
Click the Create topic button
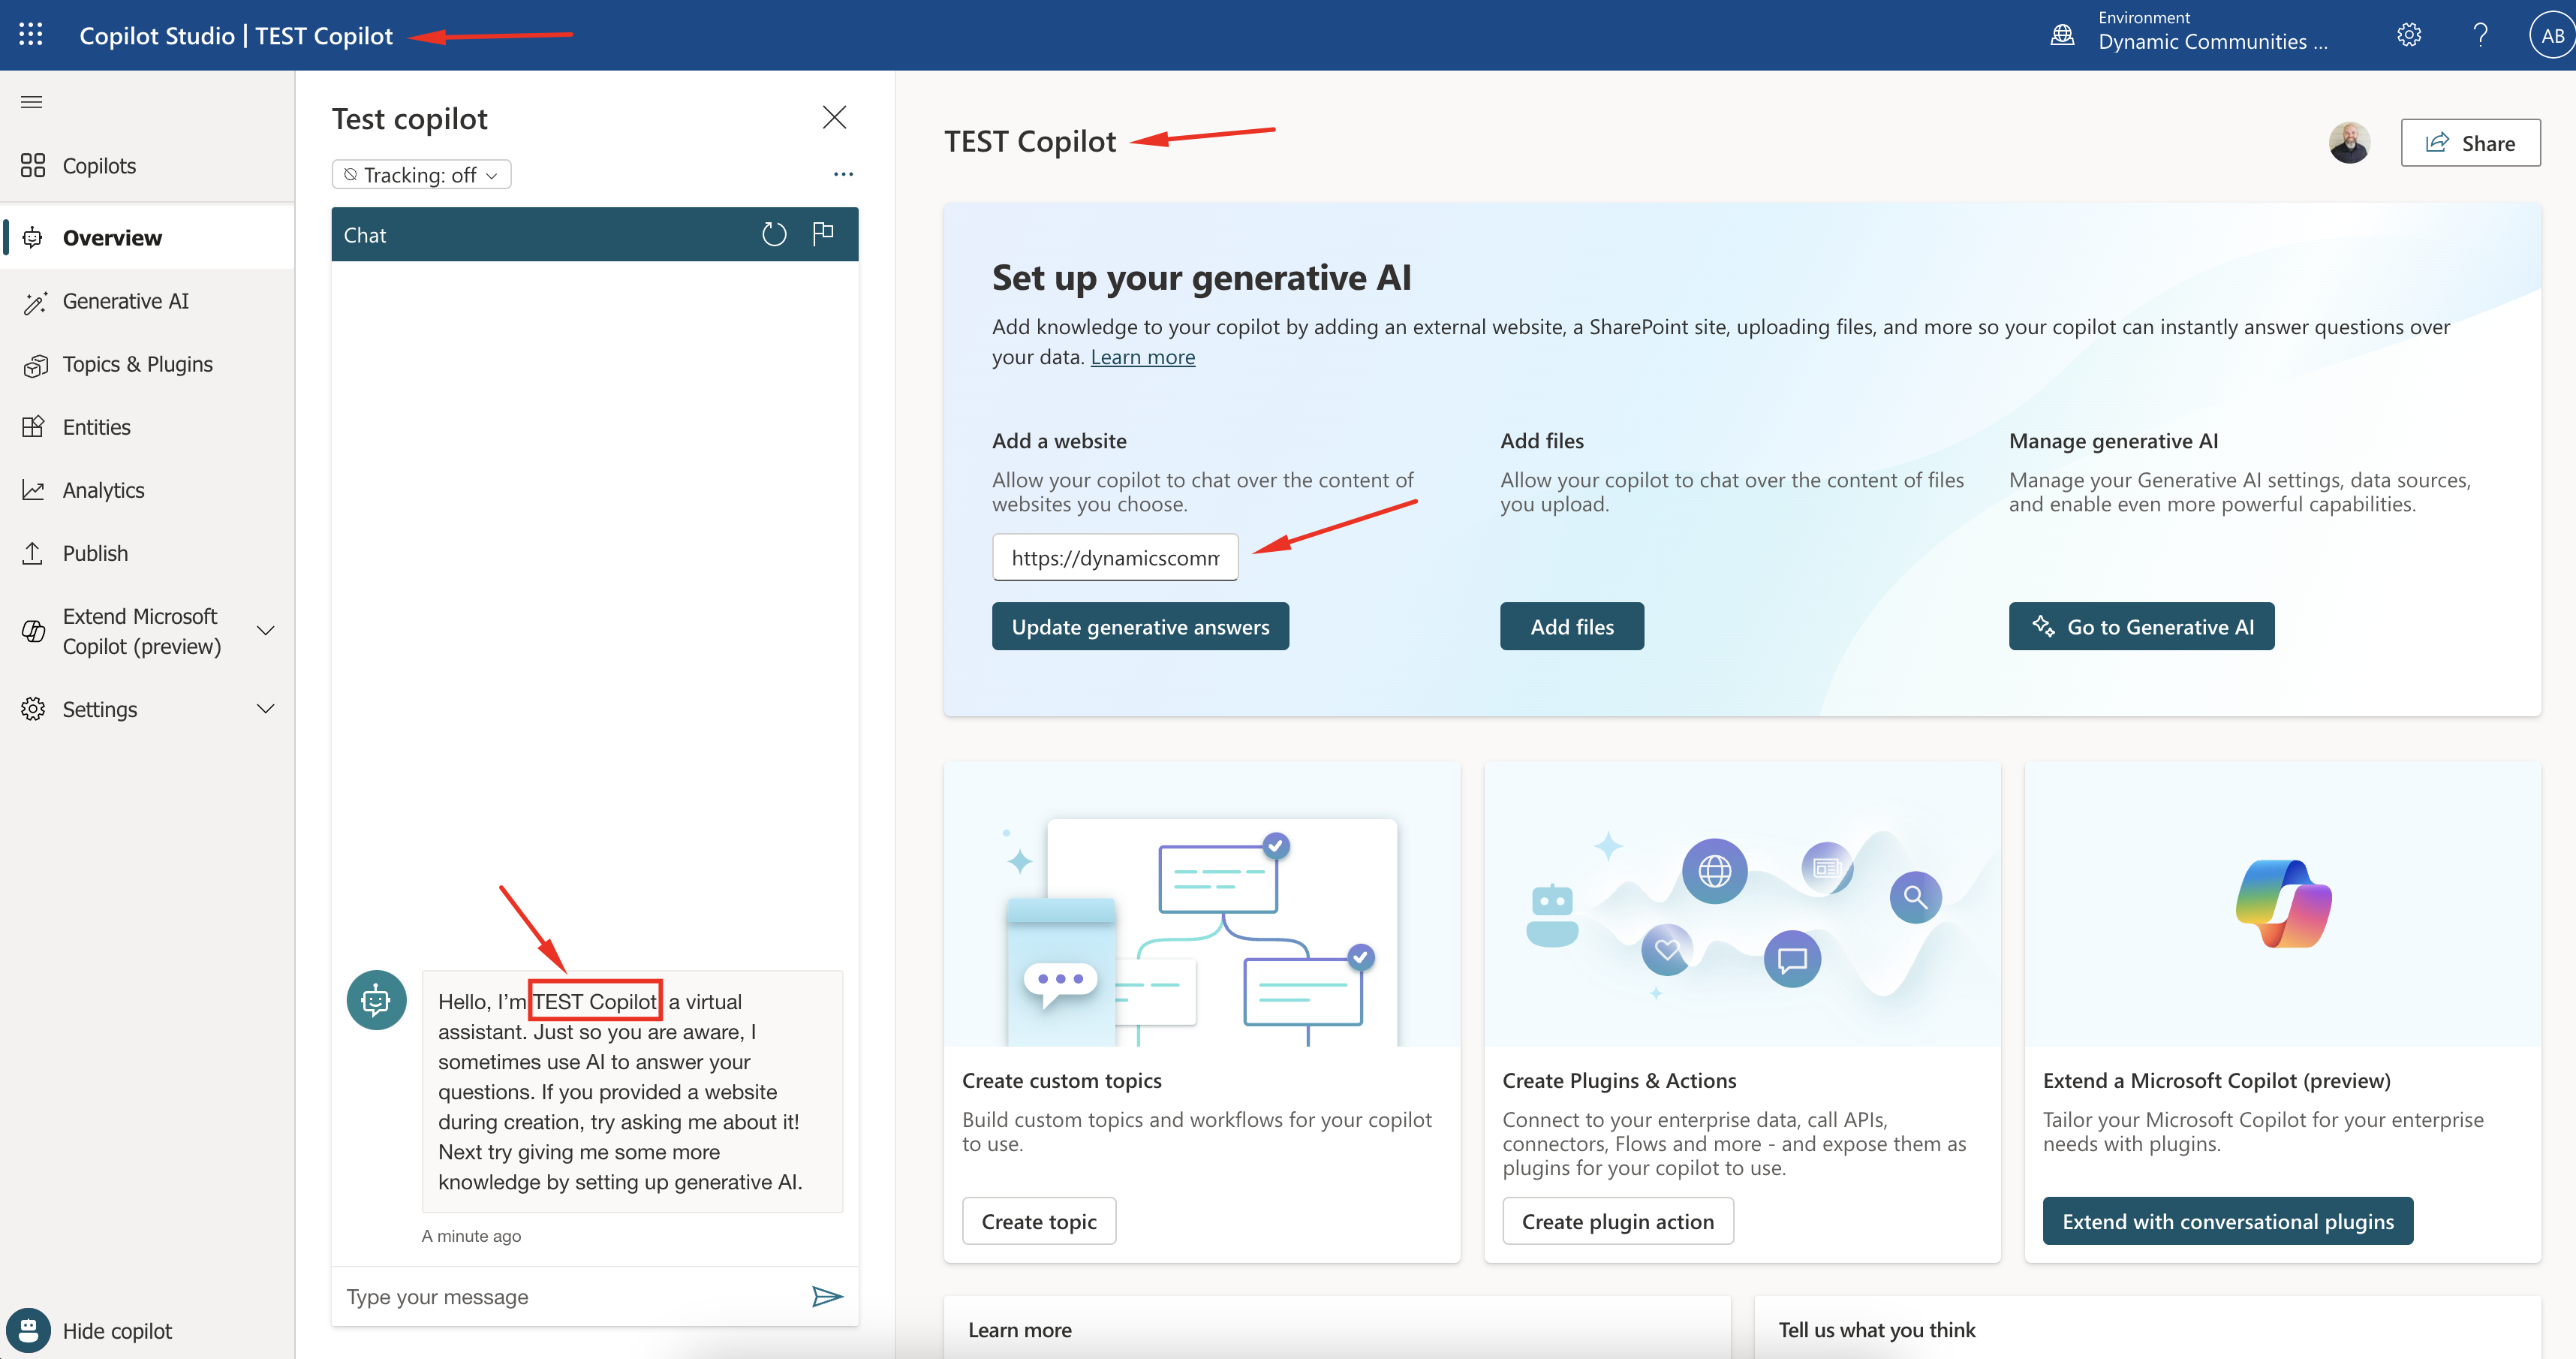[x=1039, y=1221]
